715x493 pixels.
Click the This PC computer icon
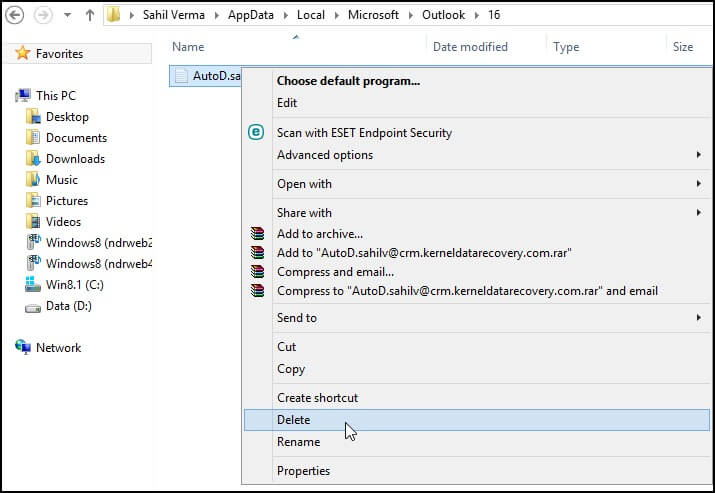click(x=23, y=96)
